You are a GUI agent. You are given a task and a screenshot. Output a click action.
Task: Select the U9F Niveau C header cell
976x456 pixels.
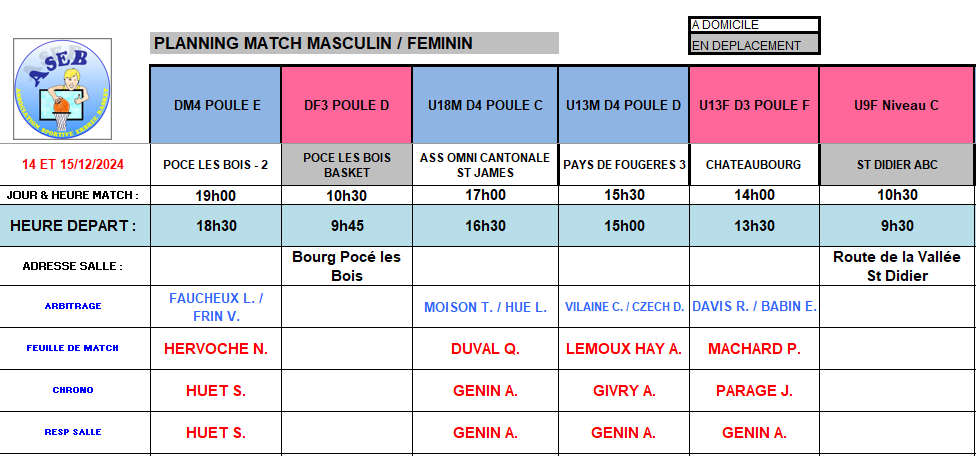point(896,105)
